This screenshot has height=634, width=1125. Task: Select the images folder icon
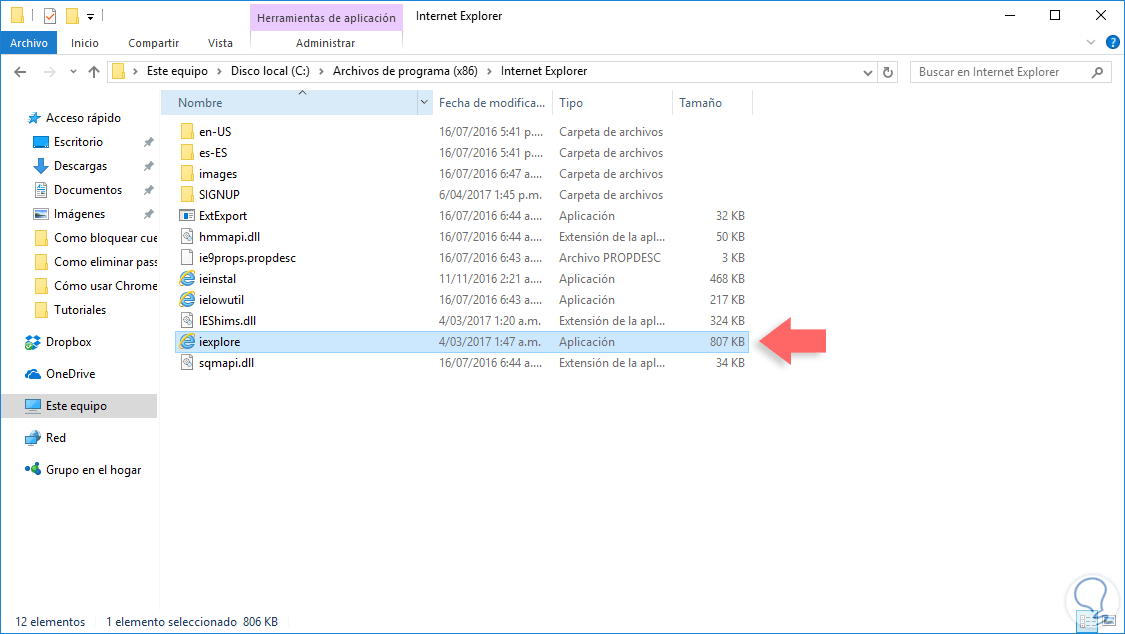pos(187,174)
